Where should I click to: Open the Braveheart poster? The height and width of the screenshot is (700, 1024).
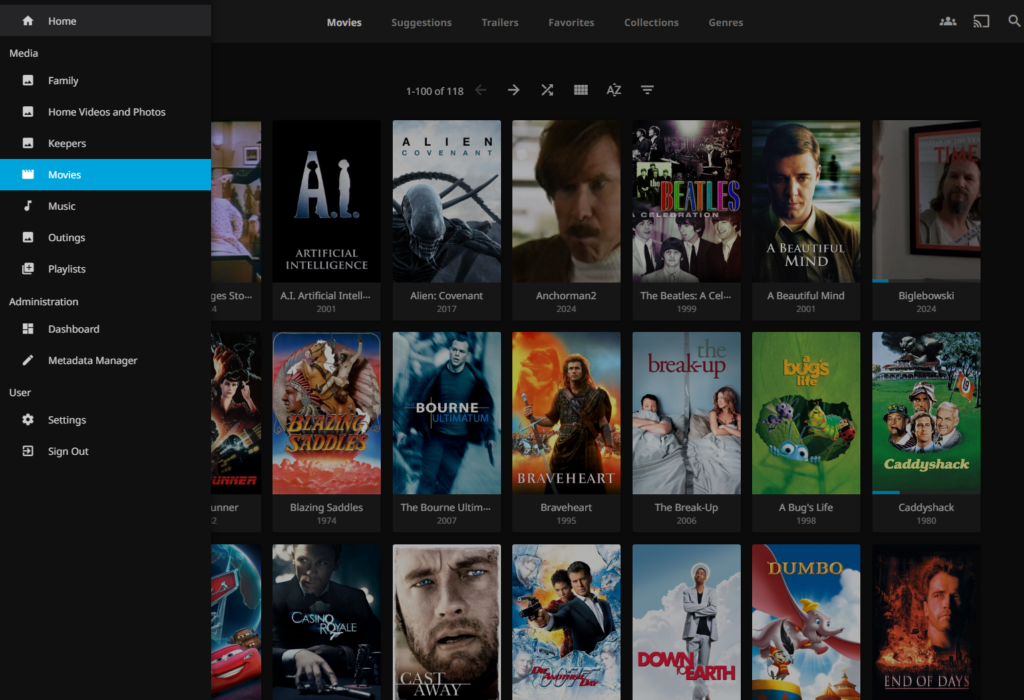click(x=566, y=413)
